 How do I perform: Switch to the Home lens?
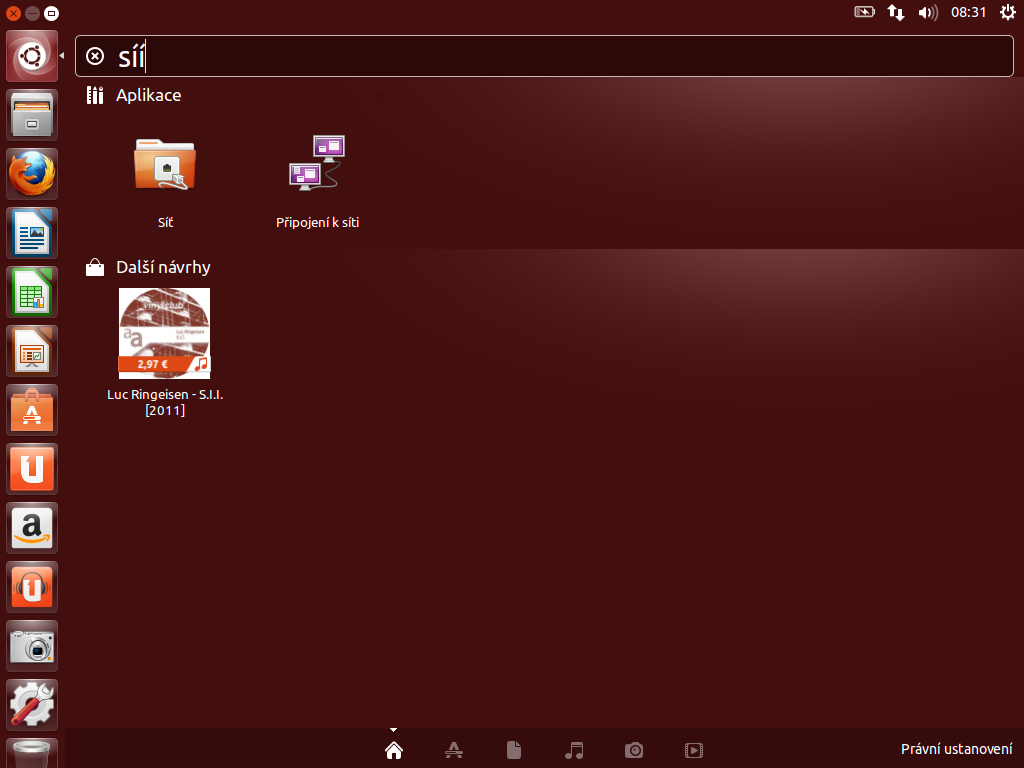tap(394, 750)
